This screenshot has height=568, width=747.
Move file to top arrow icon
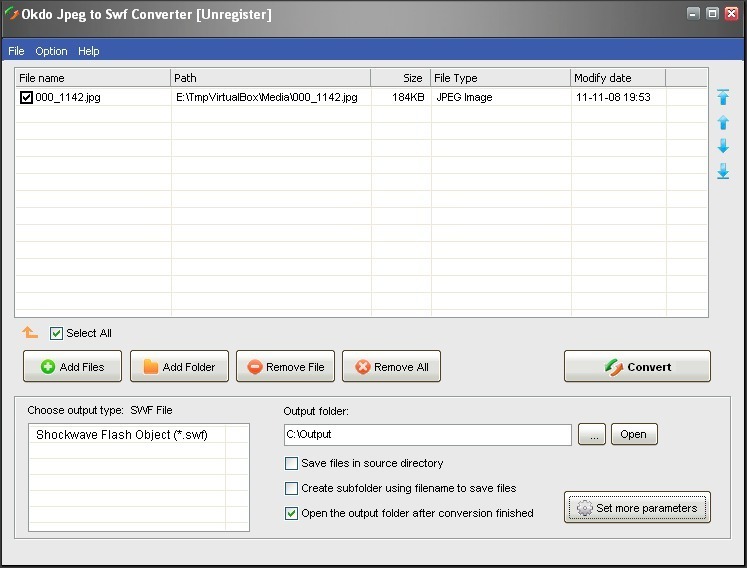point(723,97)
